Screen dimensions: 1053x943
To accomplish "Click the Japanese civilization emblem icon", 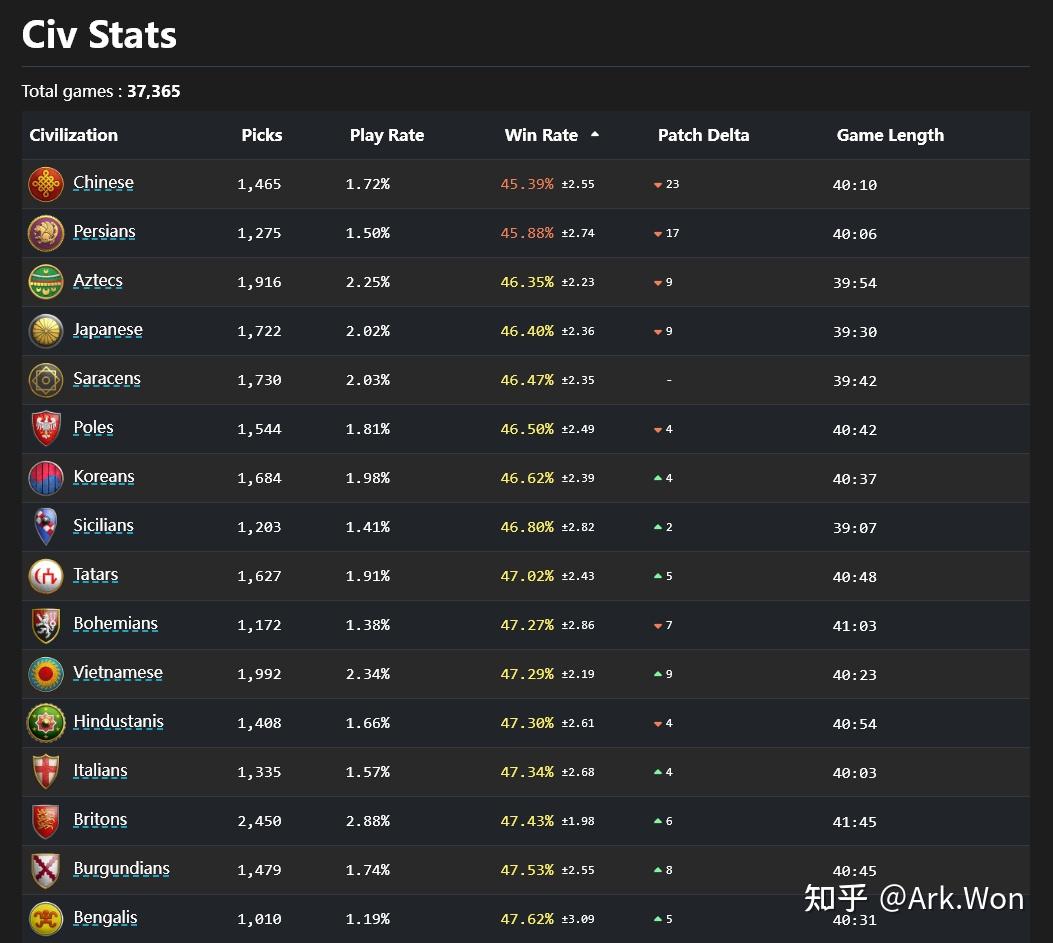I will point(46,331).
